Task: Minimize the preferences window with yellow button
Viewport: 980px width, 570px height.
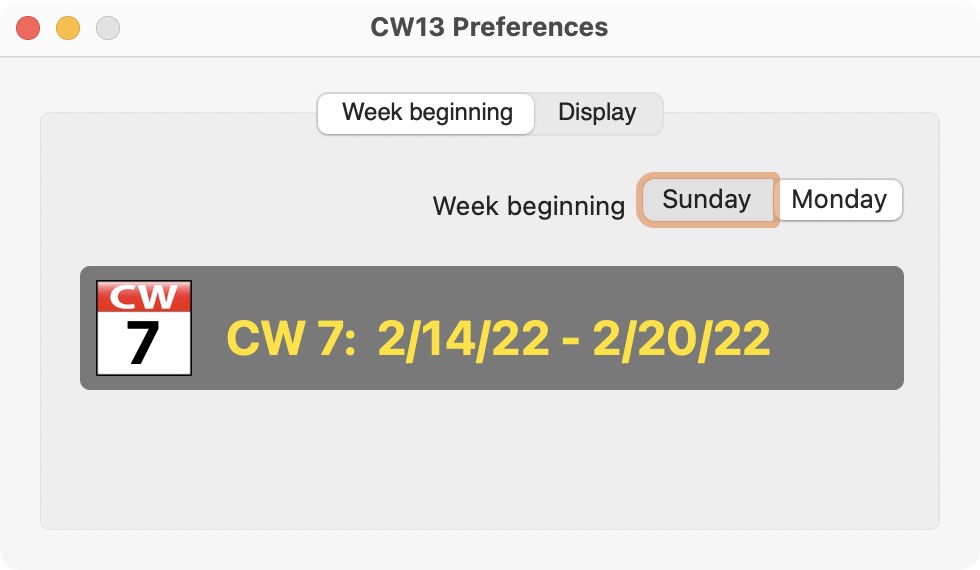Action: (x=68, y=28)
